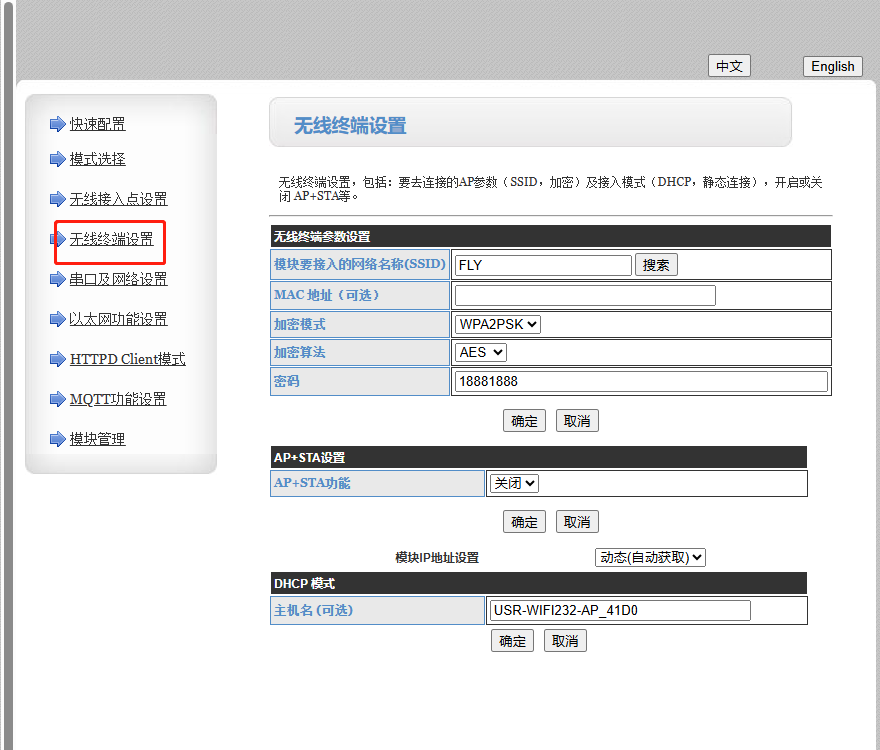
Task: Click 确定 under the password field
Action: [x=524, y=421]
